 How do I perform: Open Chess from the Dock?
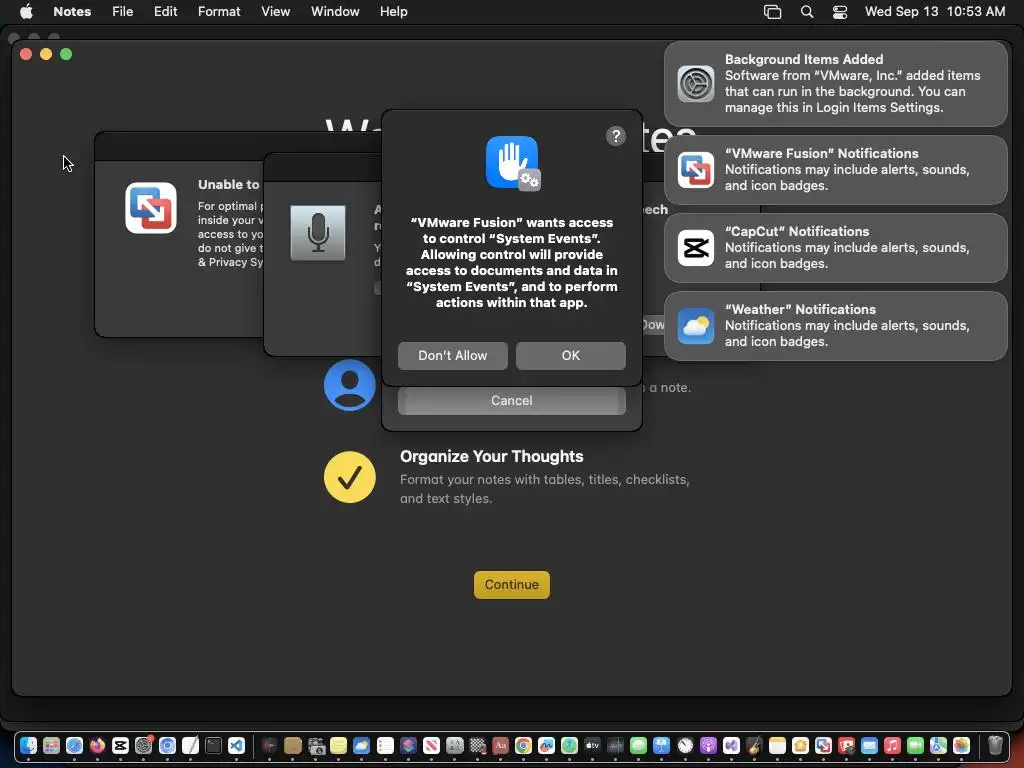(x=477, y=745)
